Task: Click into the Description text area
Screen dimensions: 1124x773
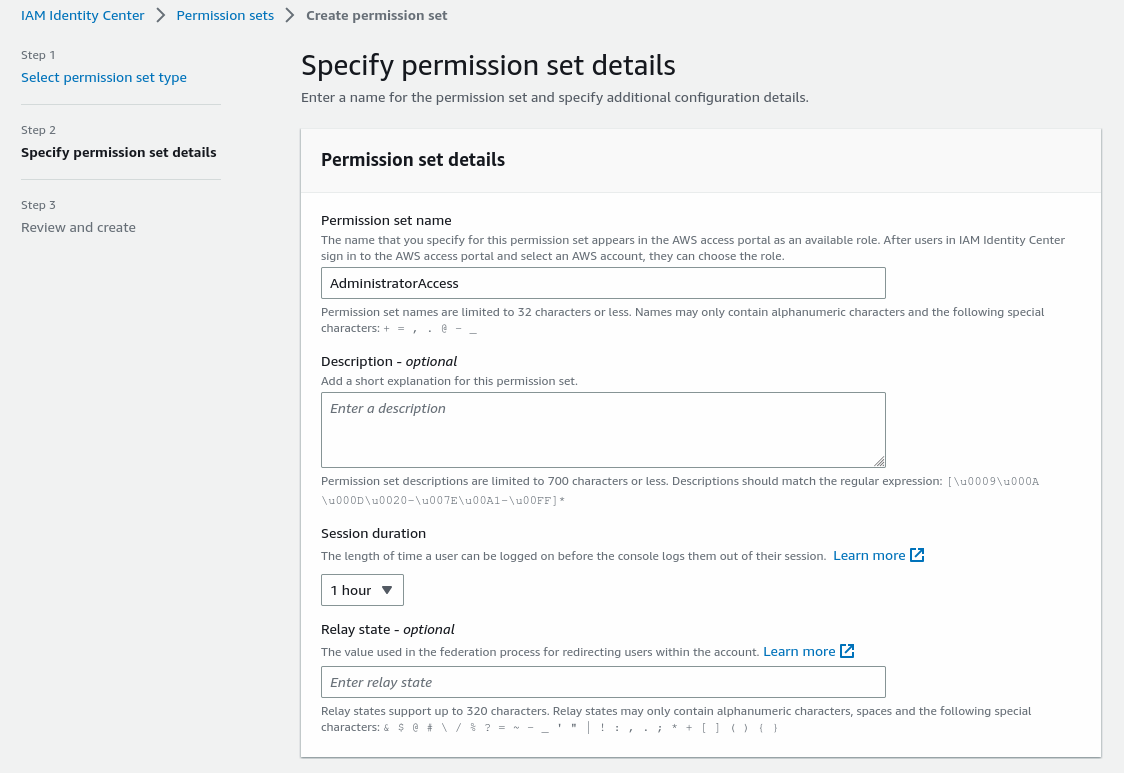Action: point(602,429)
